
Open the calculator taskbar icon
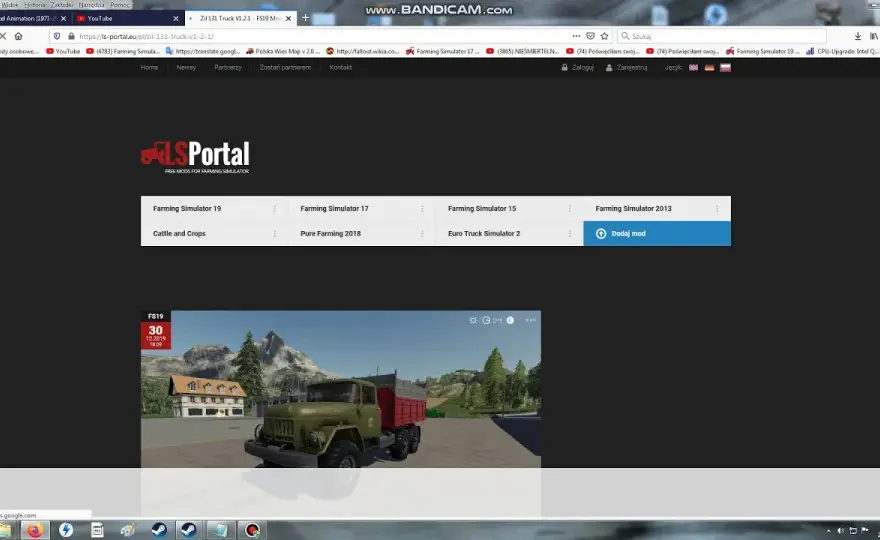pos(97,530)
